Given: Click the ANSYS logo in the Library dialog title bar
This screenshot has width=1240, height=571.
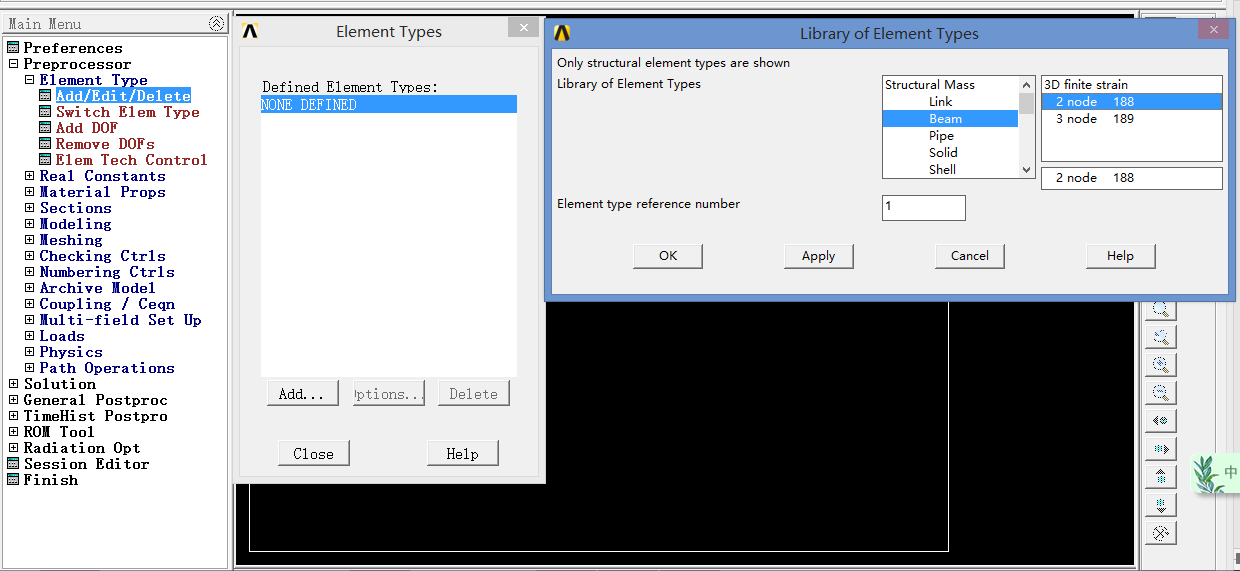Looking at the screenshot, I should click(x=562, y=33).
